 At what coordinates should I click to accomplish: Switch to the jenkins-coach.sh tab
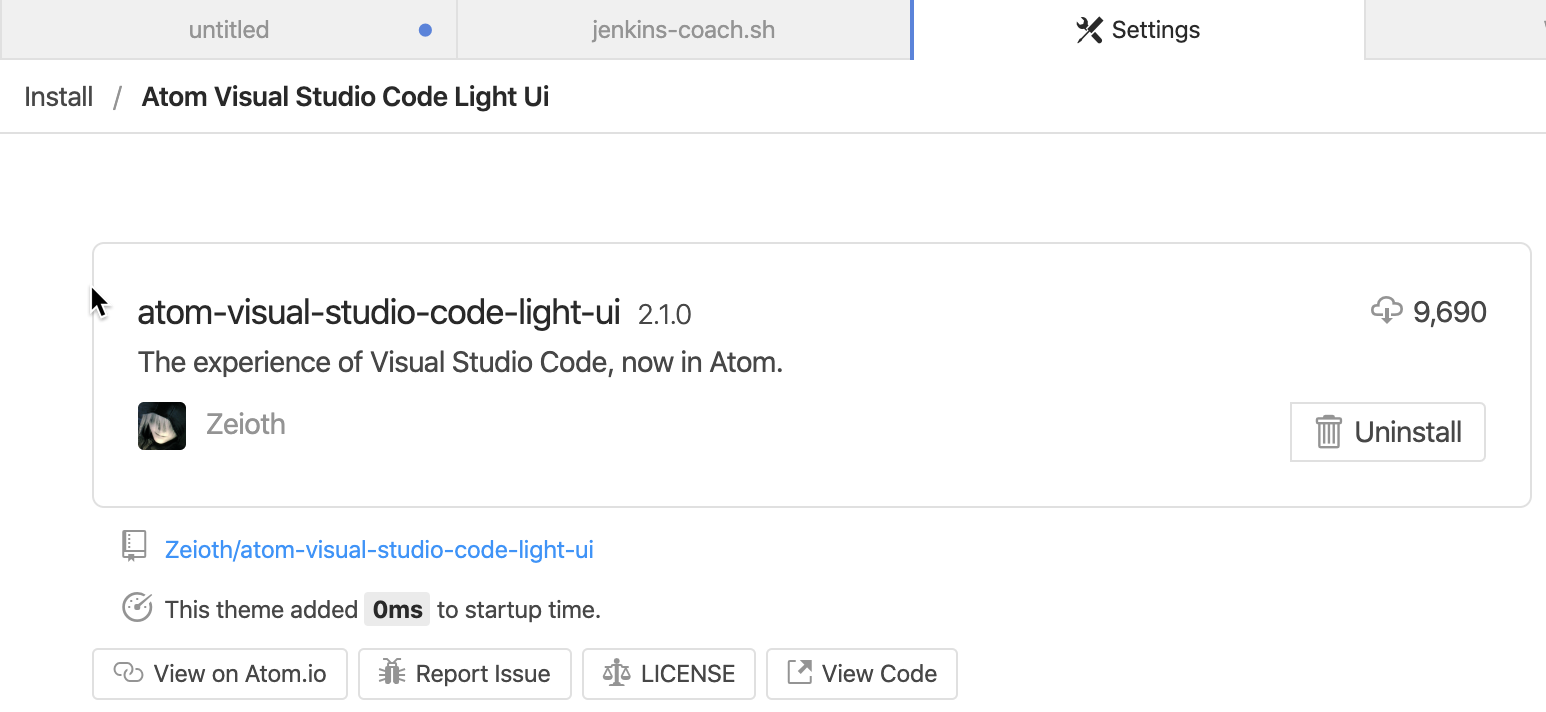pos(684,30)
